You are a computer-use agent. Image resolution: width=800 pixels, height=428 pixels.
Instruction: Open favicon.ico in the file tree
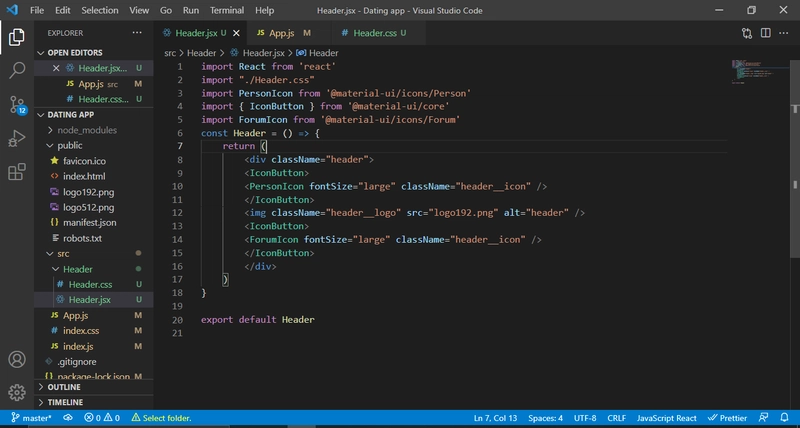94,161
